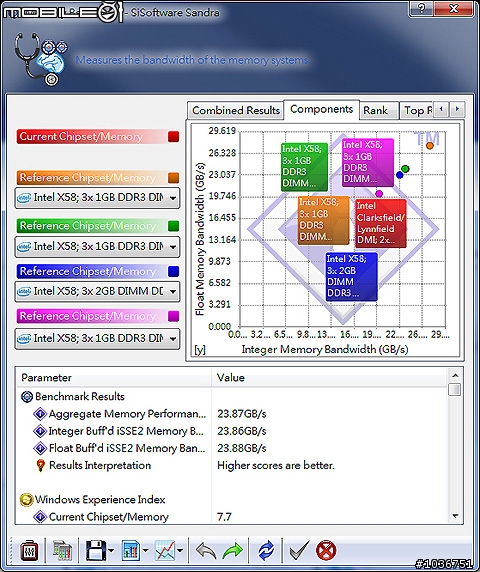Click the Benchmark Results target icon
This screenshot has width=480, height=572.
[x=27, y=397]
